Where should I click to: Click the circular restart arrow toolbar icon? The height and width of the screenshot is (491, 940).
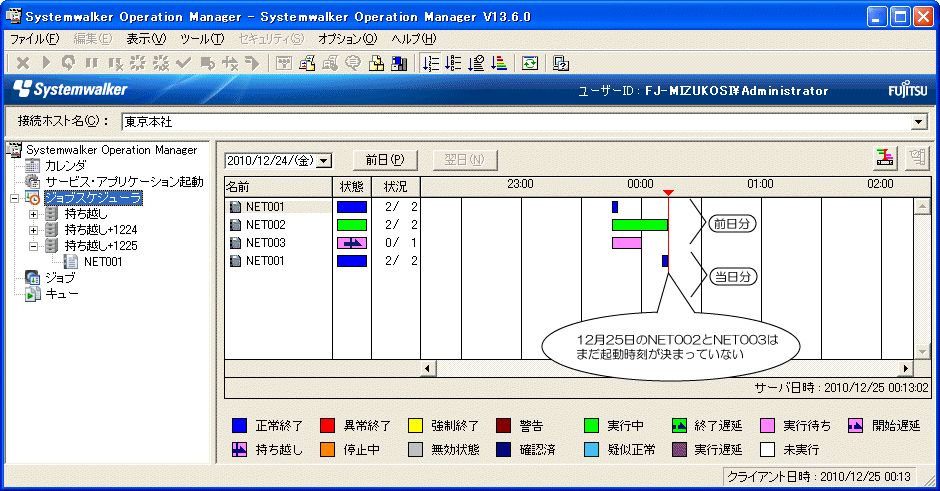[x=68, y=63]
